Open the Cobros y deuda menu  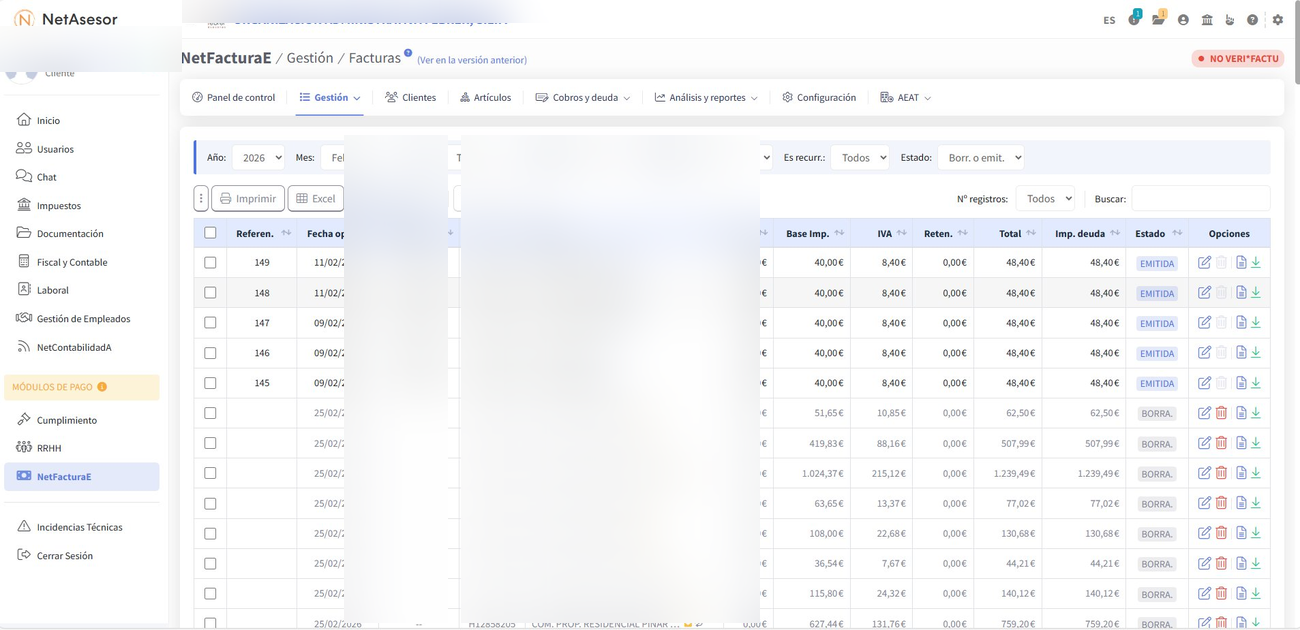[583, 98]
